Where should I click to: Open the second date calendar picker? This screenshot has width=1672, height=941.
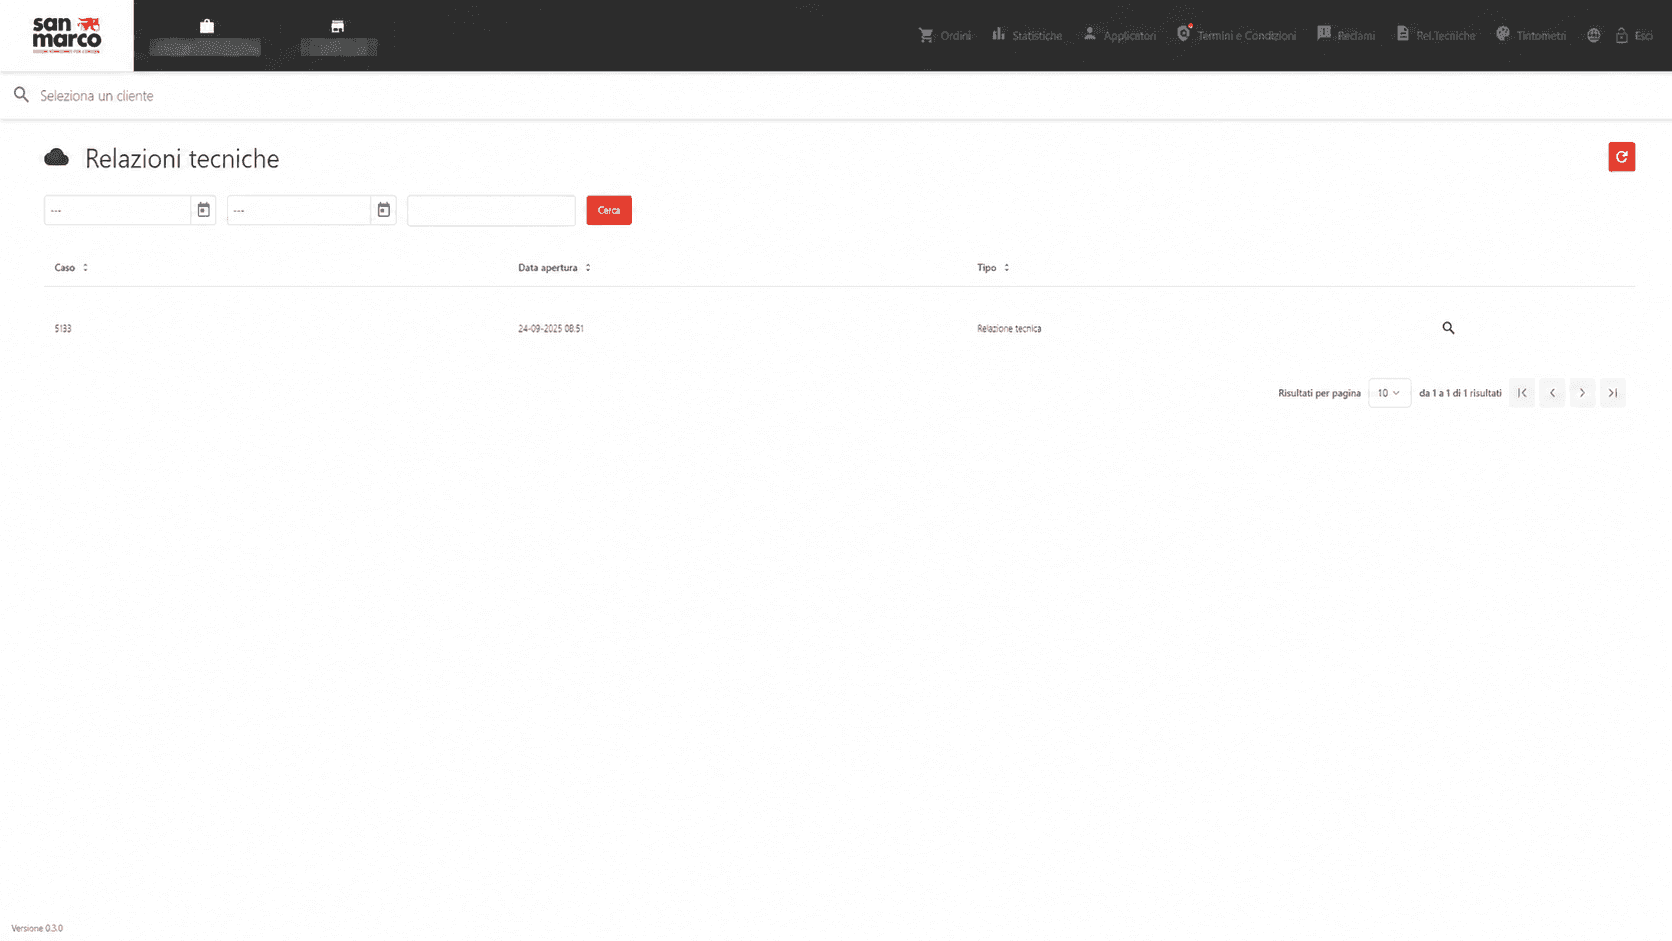pos(383,210)
